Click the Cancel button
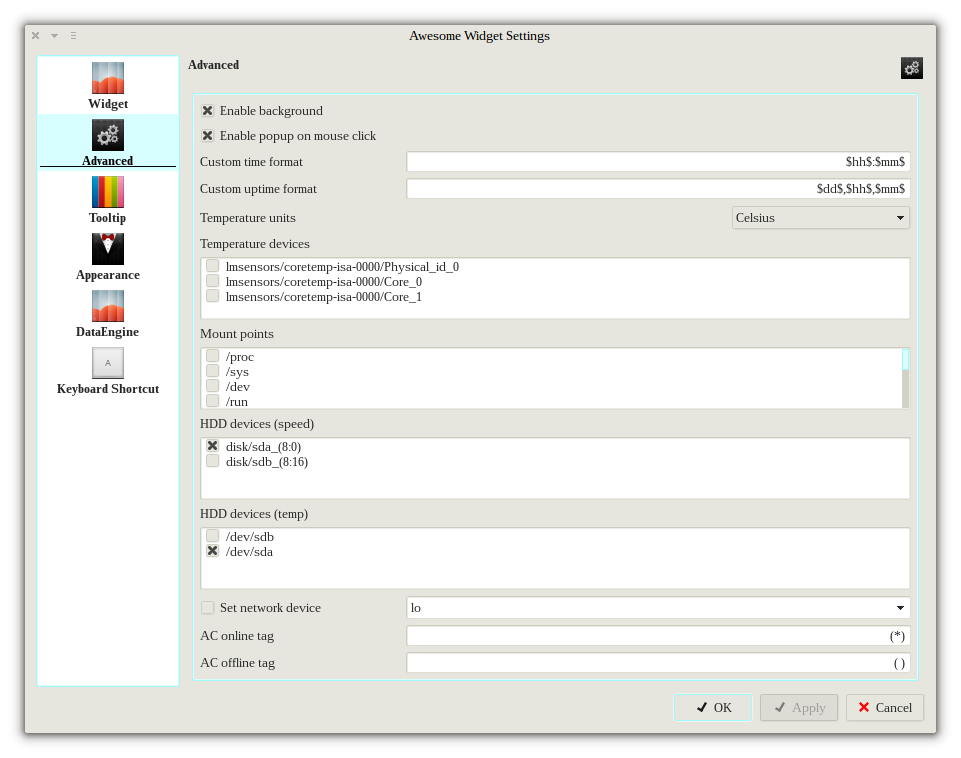Viewport: 961px width, 758px height. point(884,708)
